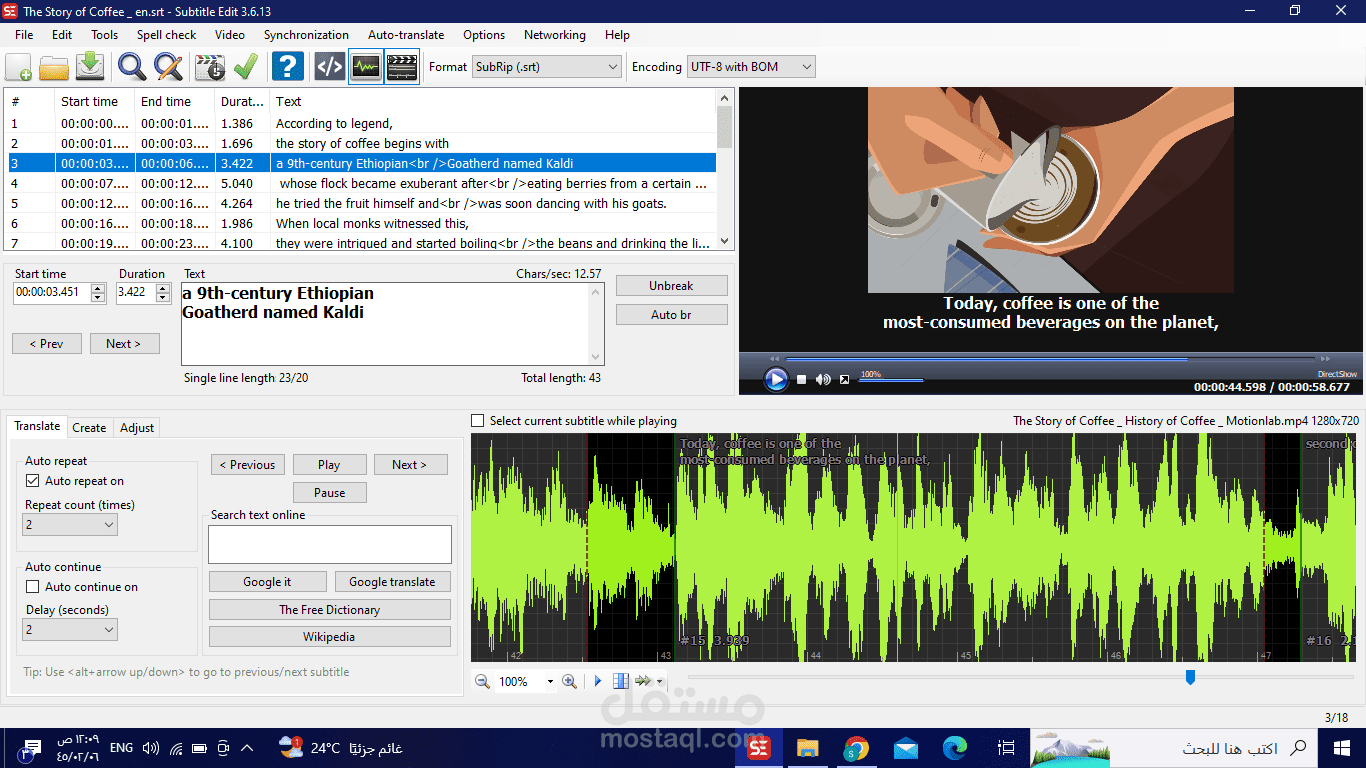This screenshot has width=1366, height=768.
Task: Open the Auto-translate menu
Action: [406, 35]
